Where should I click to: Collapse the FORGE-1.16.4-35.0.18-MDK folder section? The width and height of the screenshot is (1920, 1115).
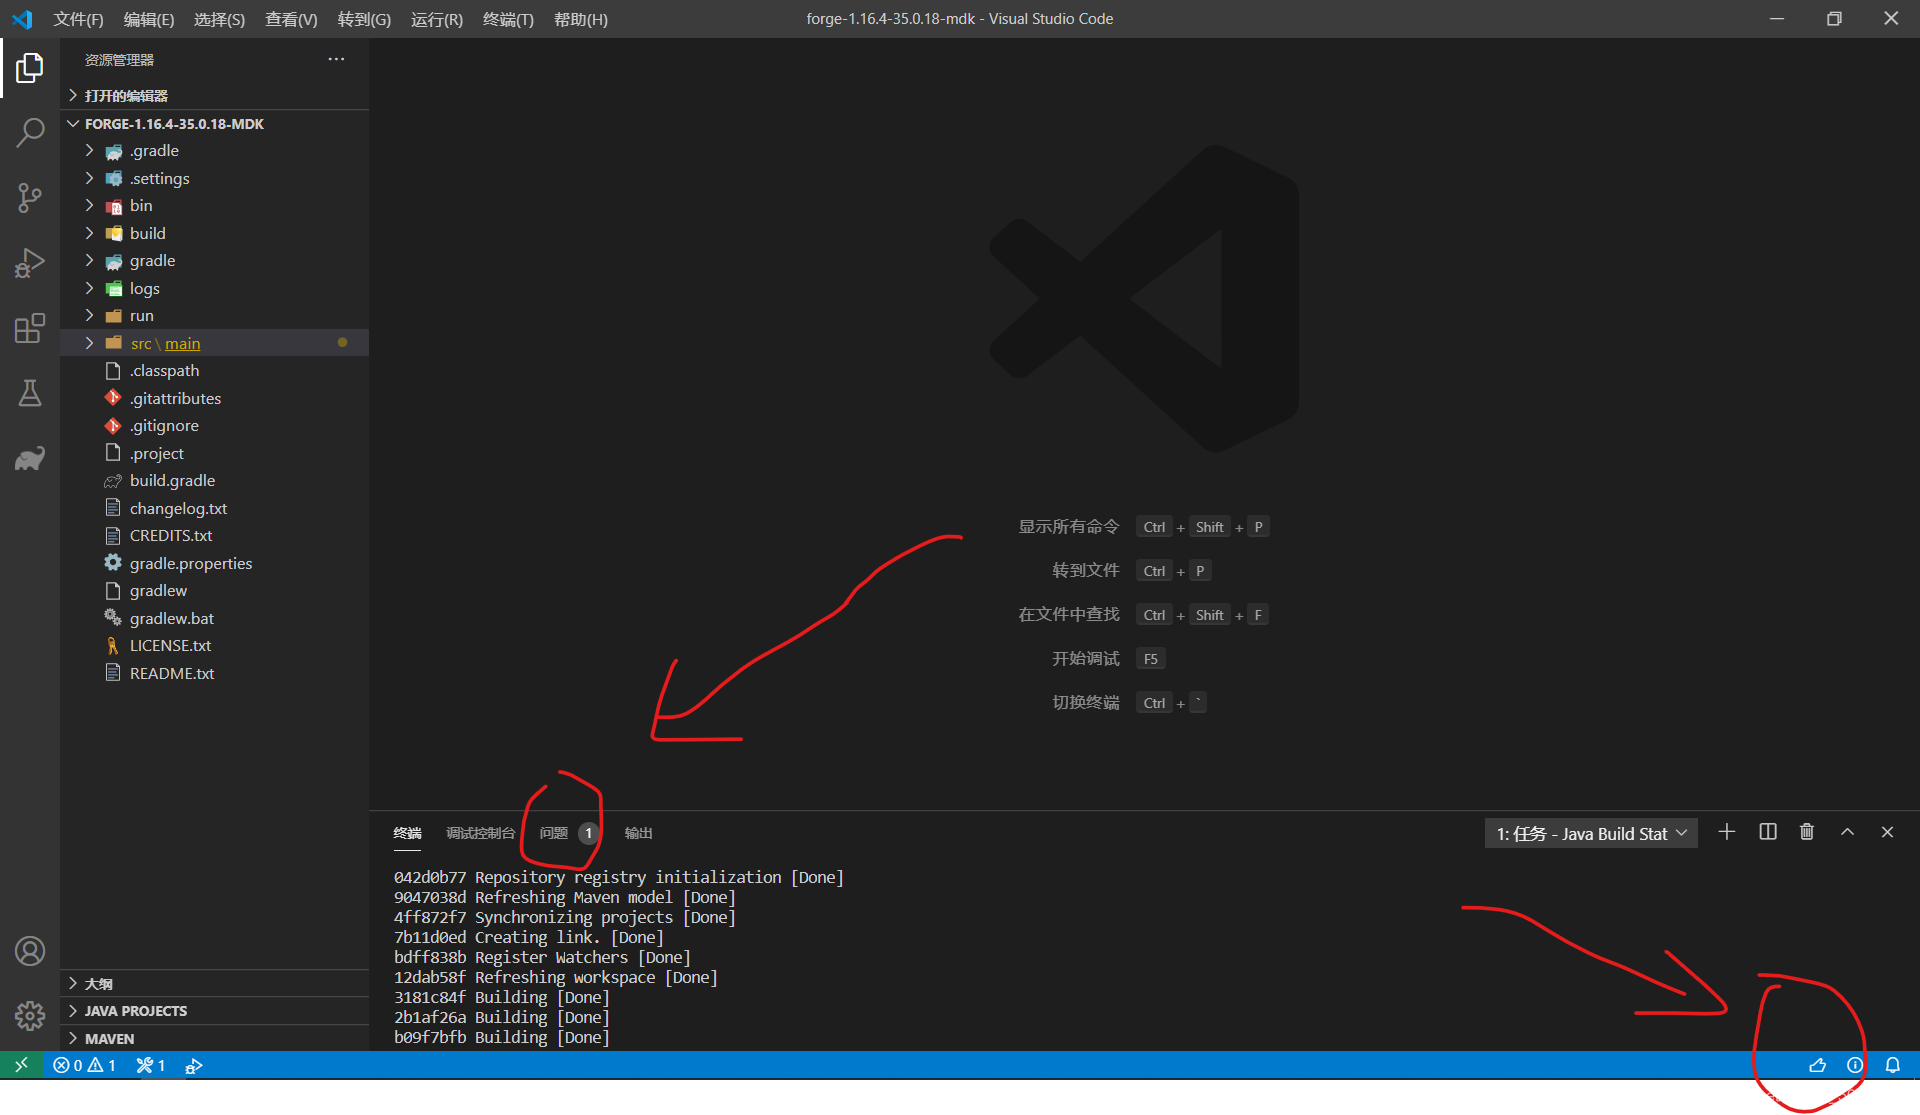(x=215, y=123)
